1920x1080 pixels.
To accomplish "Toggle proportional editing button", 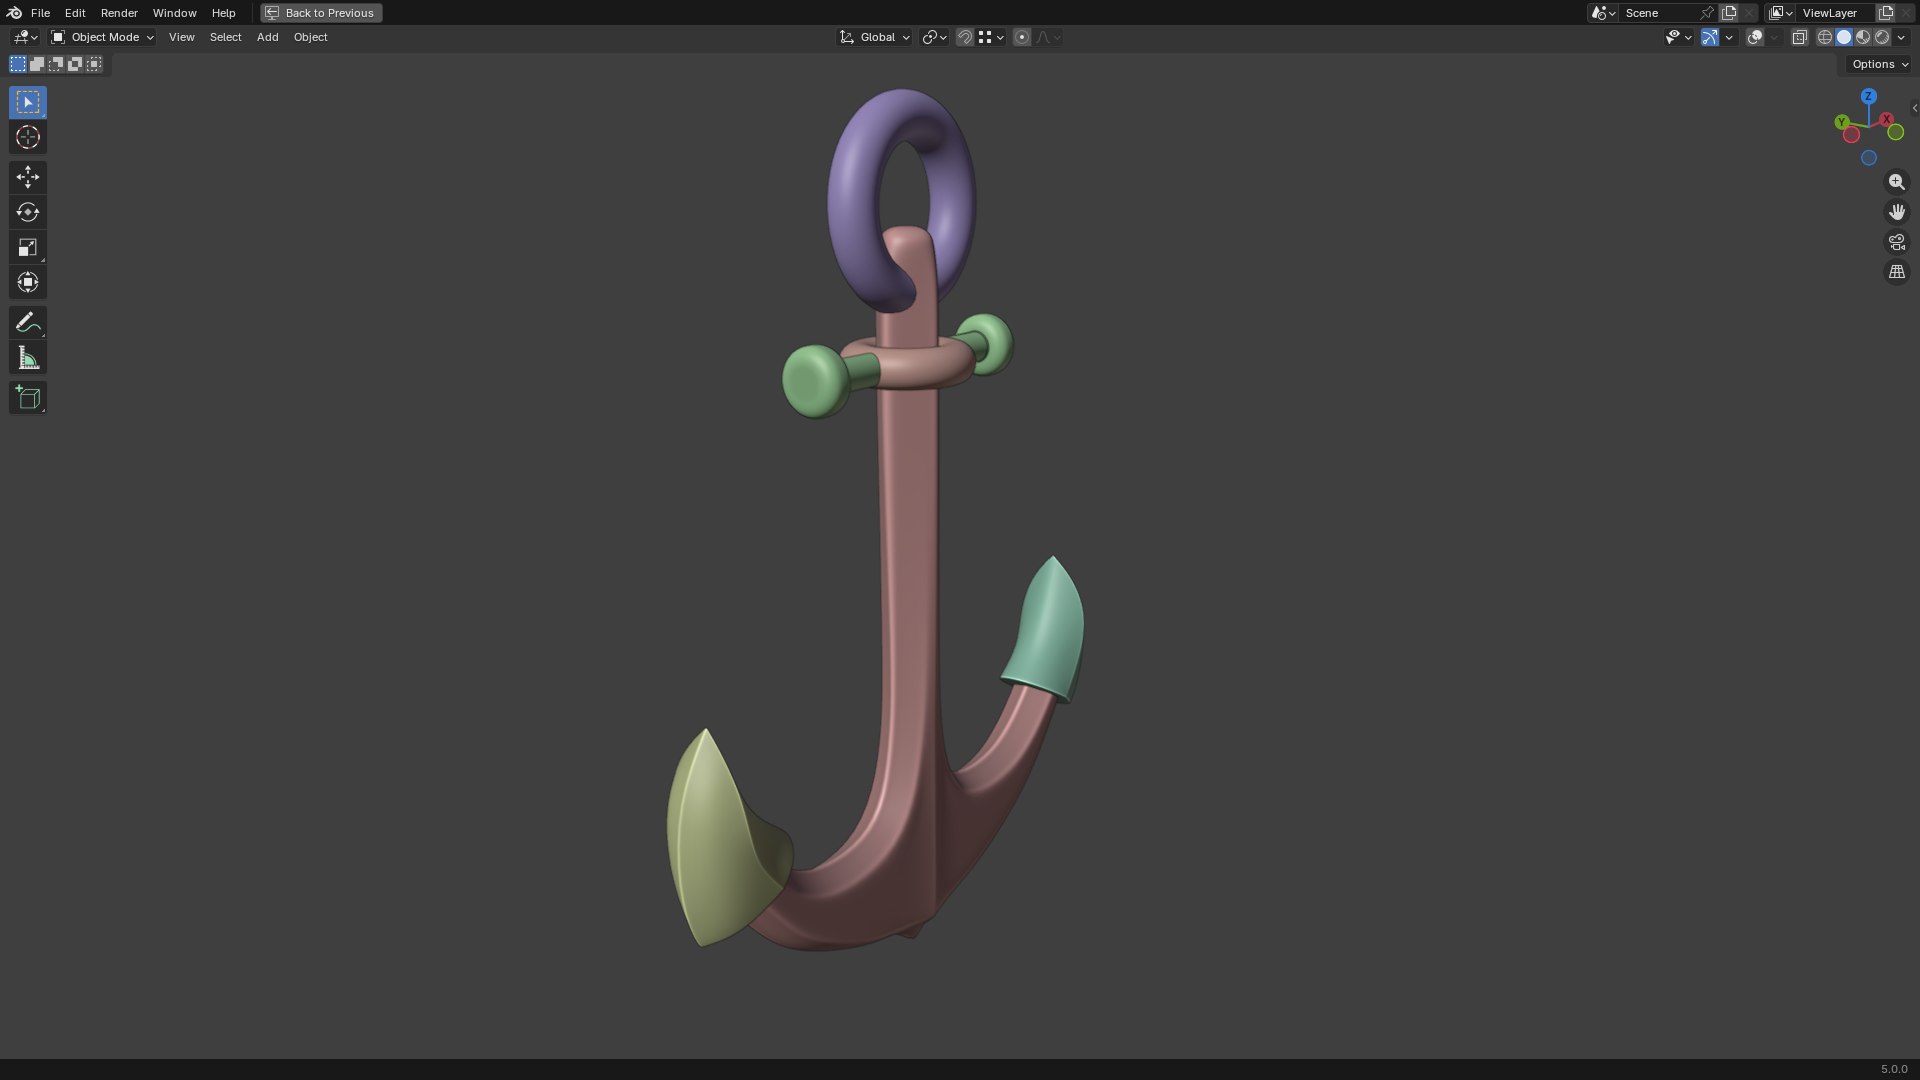I will pos(1021,37).
